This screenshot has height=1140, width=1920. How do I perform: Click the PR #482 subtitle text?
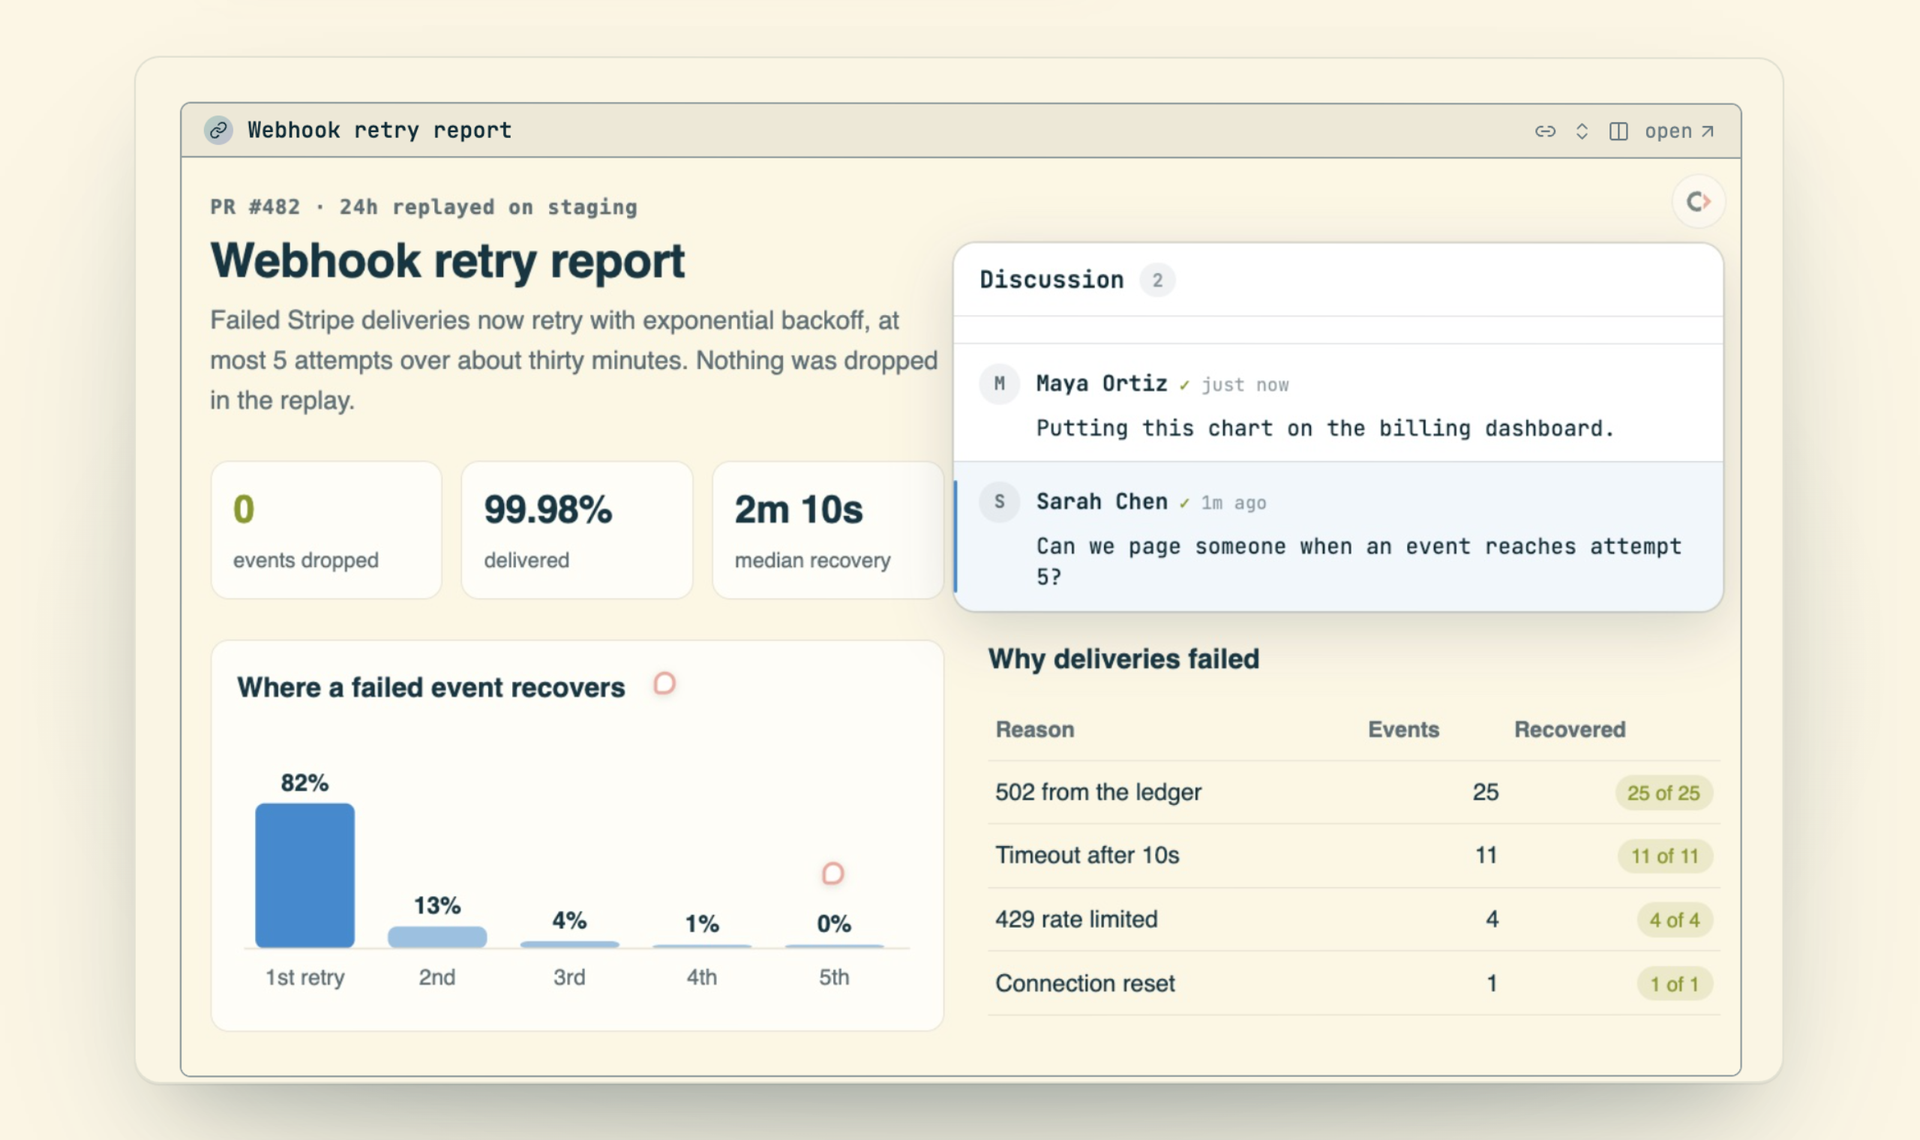[423, 207]
